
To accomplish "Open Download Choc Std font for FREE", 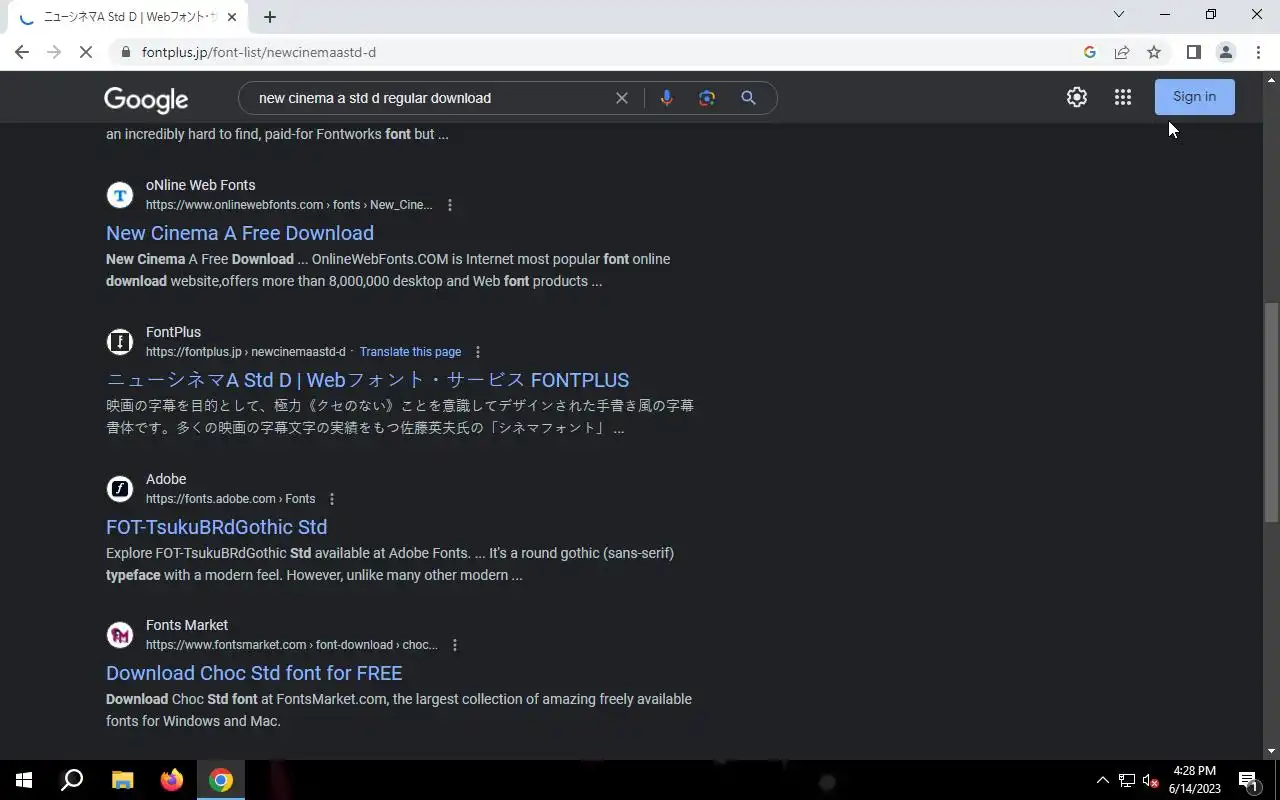I will click(254, 673).
